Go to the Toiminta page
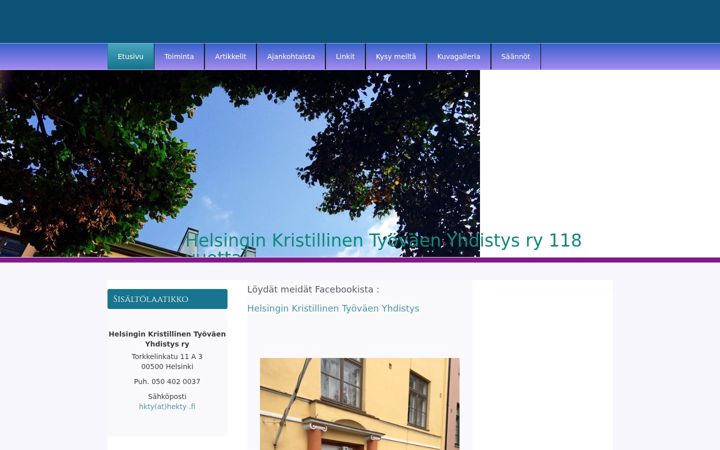This screenshot has height=450, width=720. (x=179, y=56)
